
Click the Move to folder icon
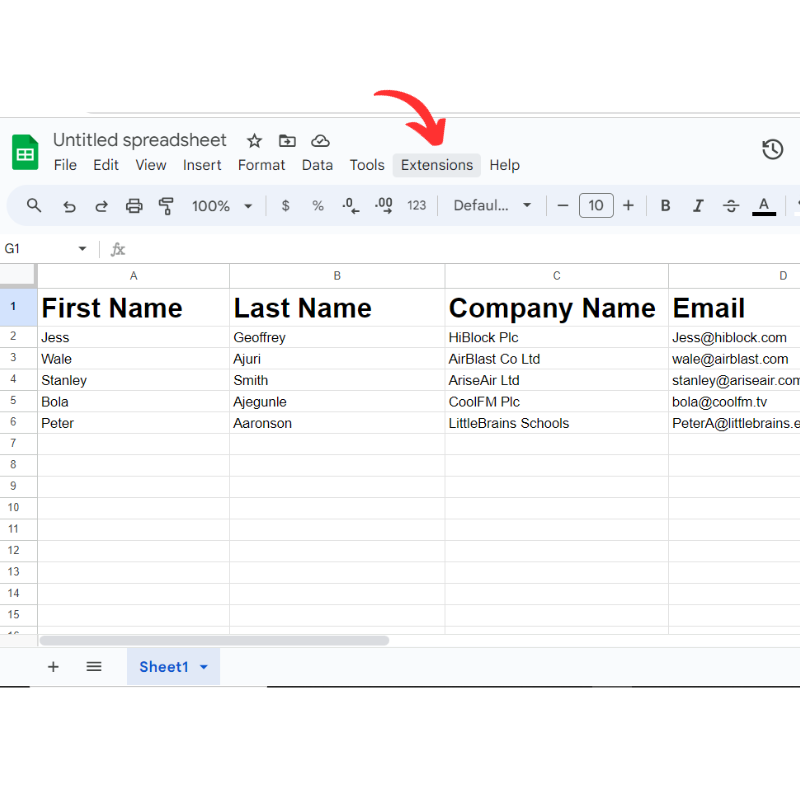(x=287, y=141)
